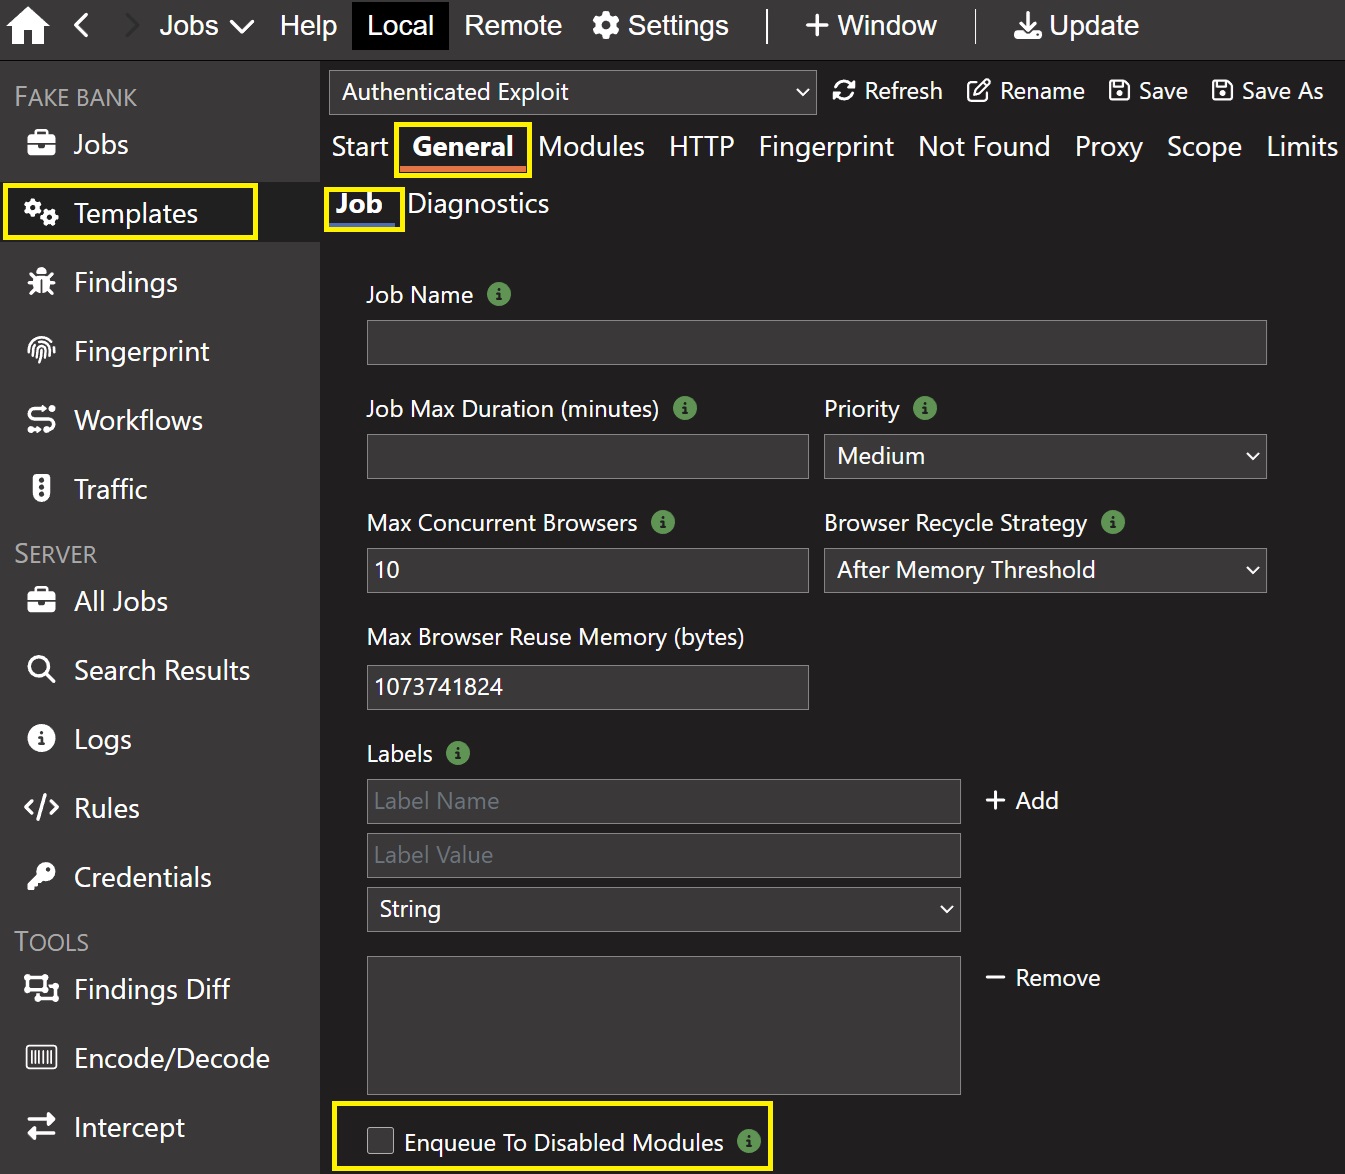Click the Save As button

(x=1267, y=91)
